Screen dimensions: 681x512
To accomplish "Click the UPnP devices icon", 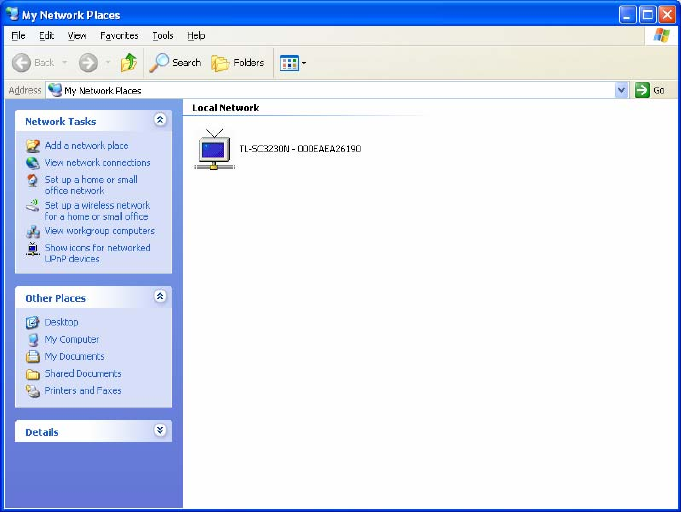I will [33, 249].
